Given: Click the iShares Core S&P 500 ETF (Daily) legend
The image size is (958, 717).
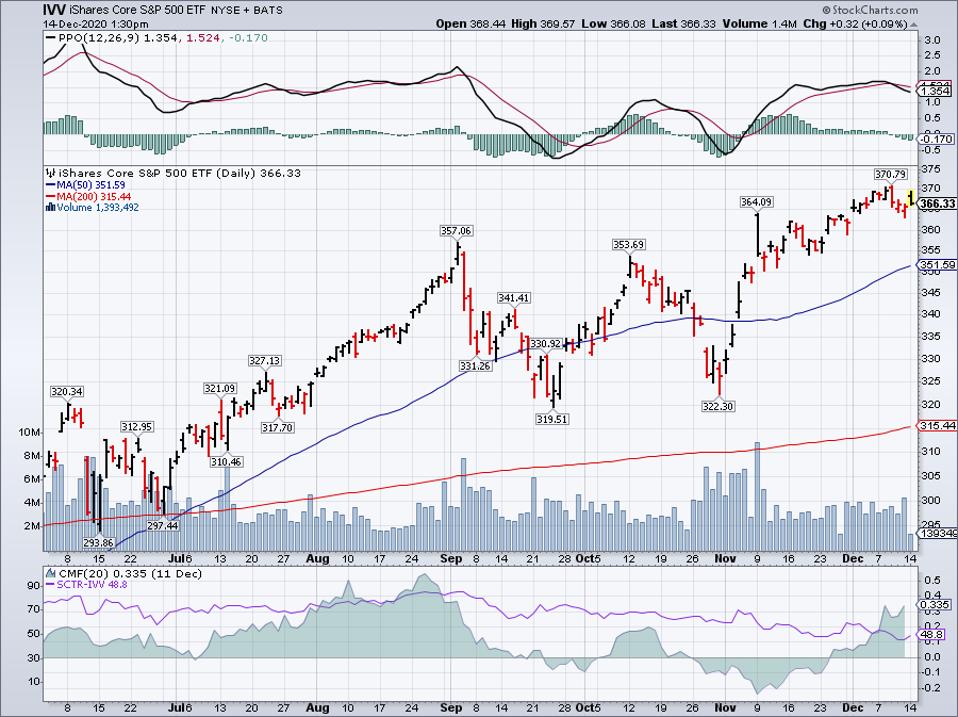Looking at the screenshot, I should [x=180, y=173].
